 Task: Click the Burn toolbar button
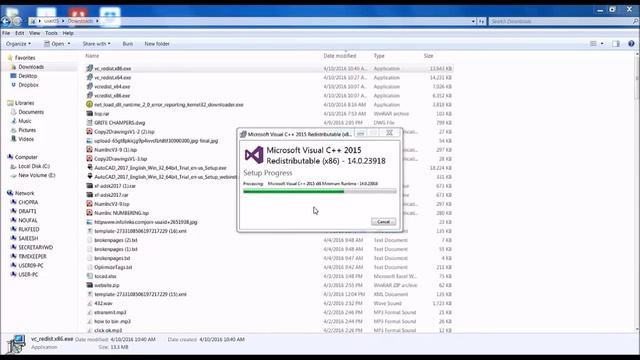(128, 44)
